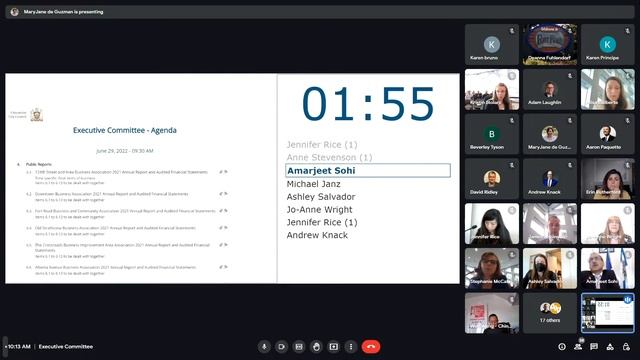Open the 17 others participants tile
Image resolution: width=640 pixels, height=360 pixels.
pos(550,313)
